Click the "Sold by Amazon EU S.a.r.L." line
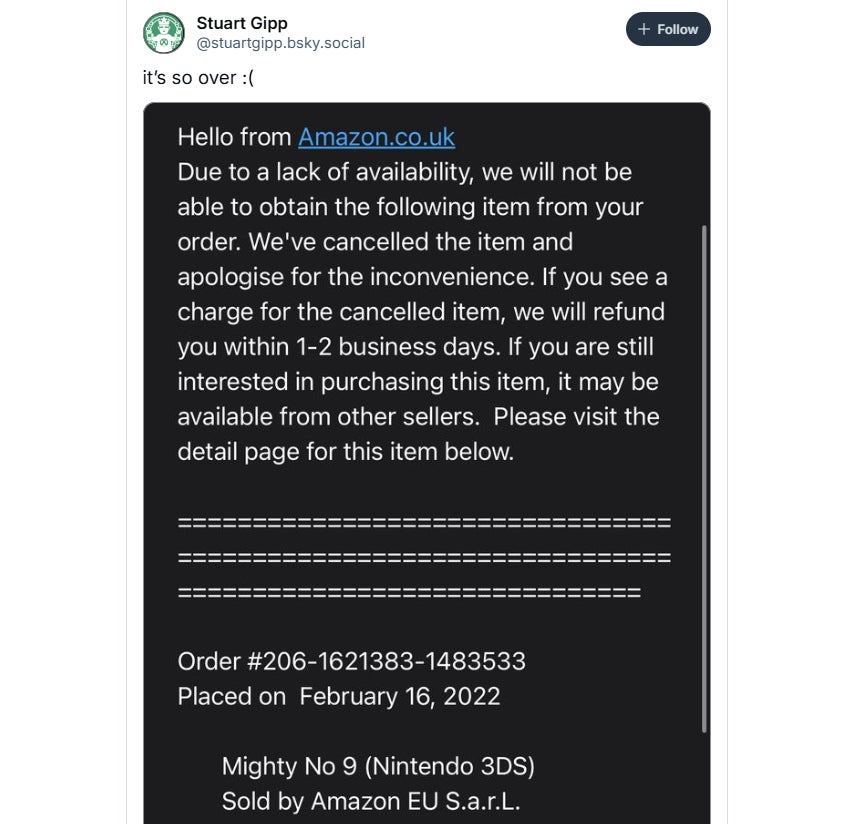The width and height of the screenshot is (856, 824). tap(369, 801)
